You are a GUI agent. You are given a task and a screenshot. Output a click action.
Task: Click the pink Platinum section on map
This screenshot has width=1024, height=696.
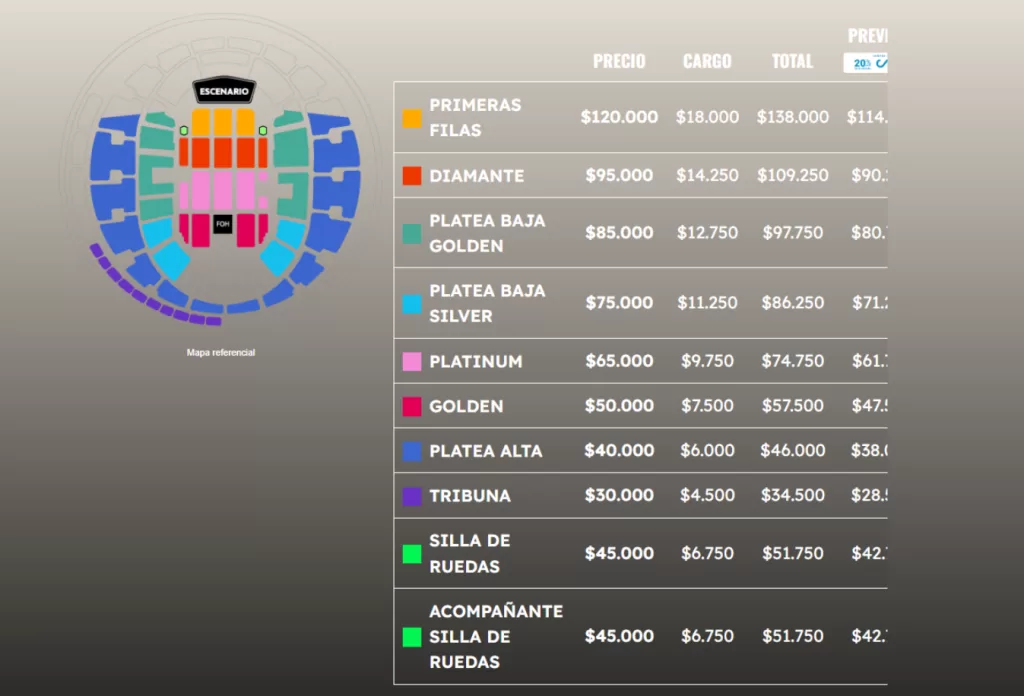pyautogui.click(x=222, y=190)
